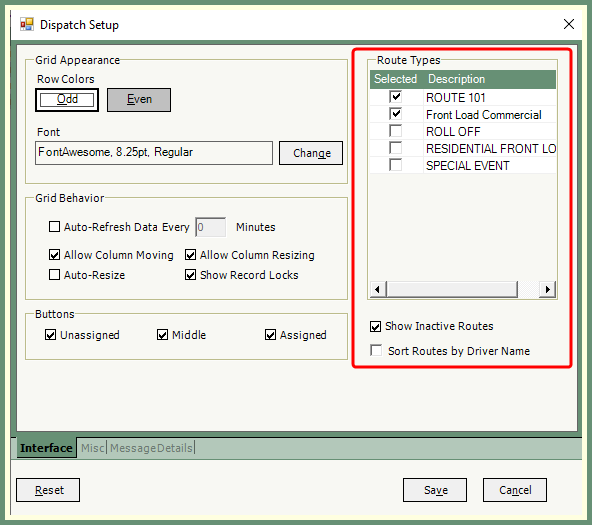Toggle Allow Column Resizing
Image resolution: width=592 pixels, height=525 pixels.
click(190, 255)
